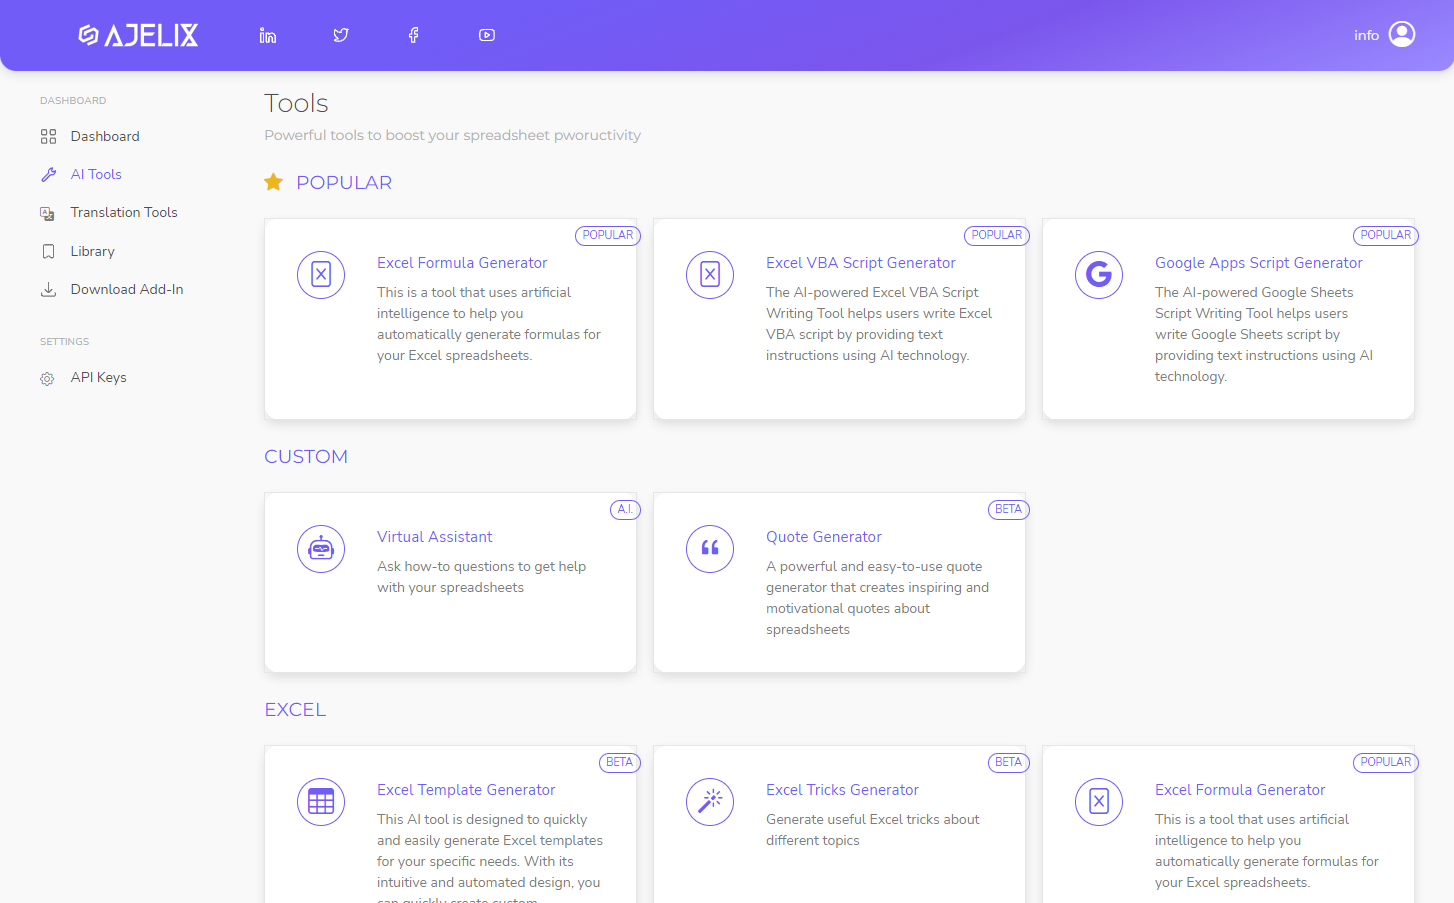Open the Twitter icon in header

tap(341, 35)
